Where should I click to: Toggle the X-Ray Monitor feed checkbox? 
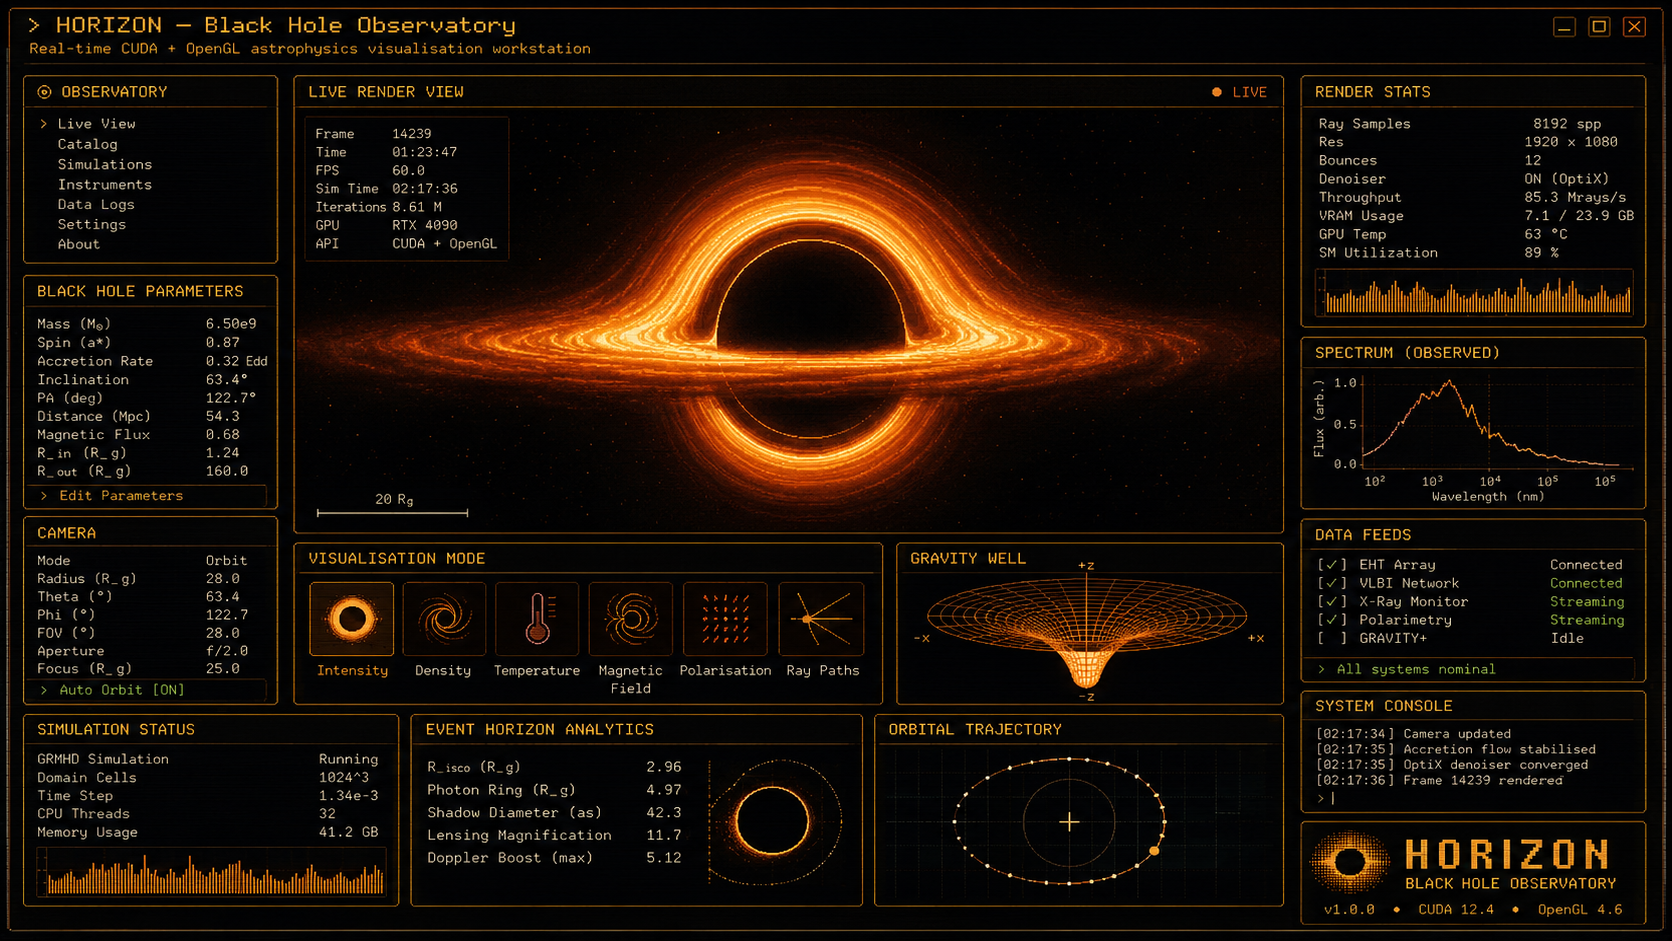click(1332, 602)
